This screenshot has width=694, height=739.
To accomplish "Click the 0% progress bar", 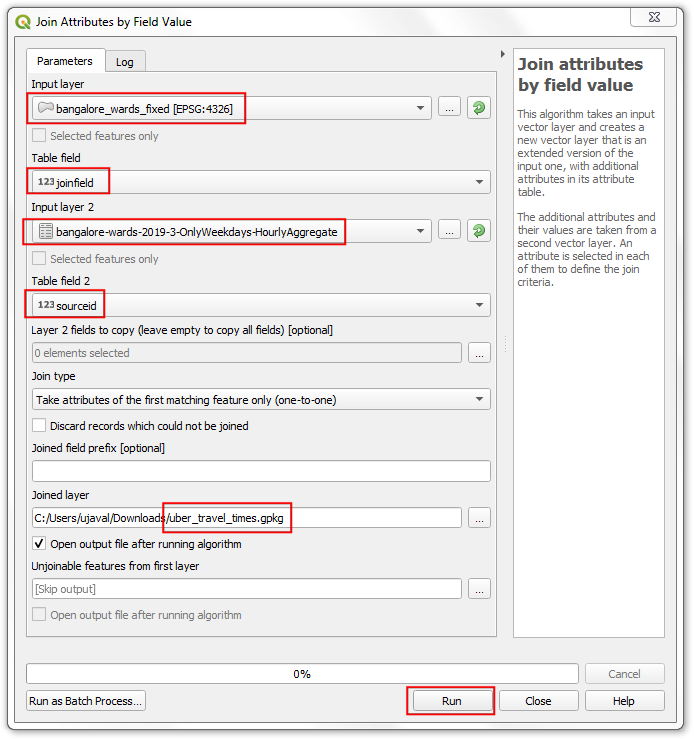I will click(301, 674).
